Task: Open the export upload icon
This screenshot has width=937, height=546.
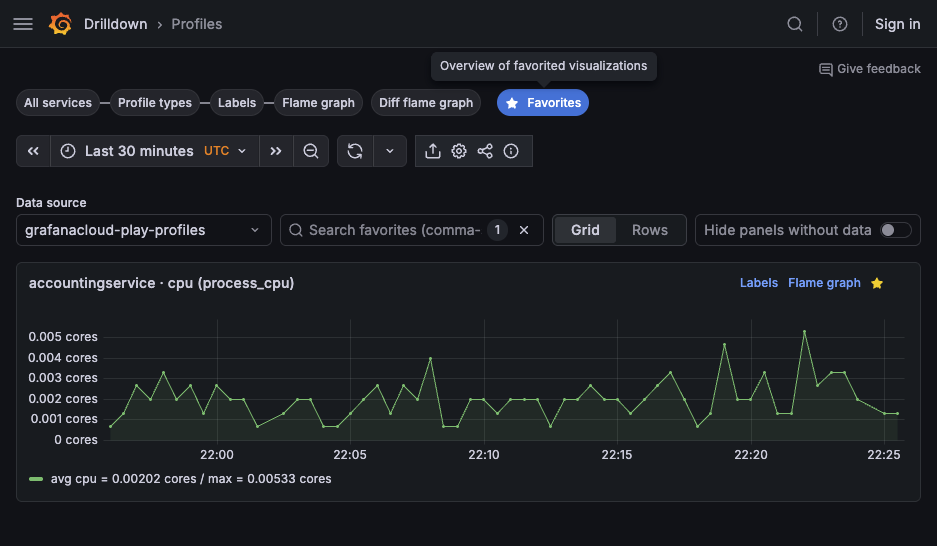Action: pyautogui.click(x=433, y=151)
